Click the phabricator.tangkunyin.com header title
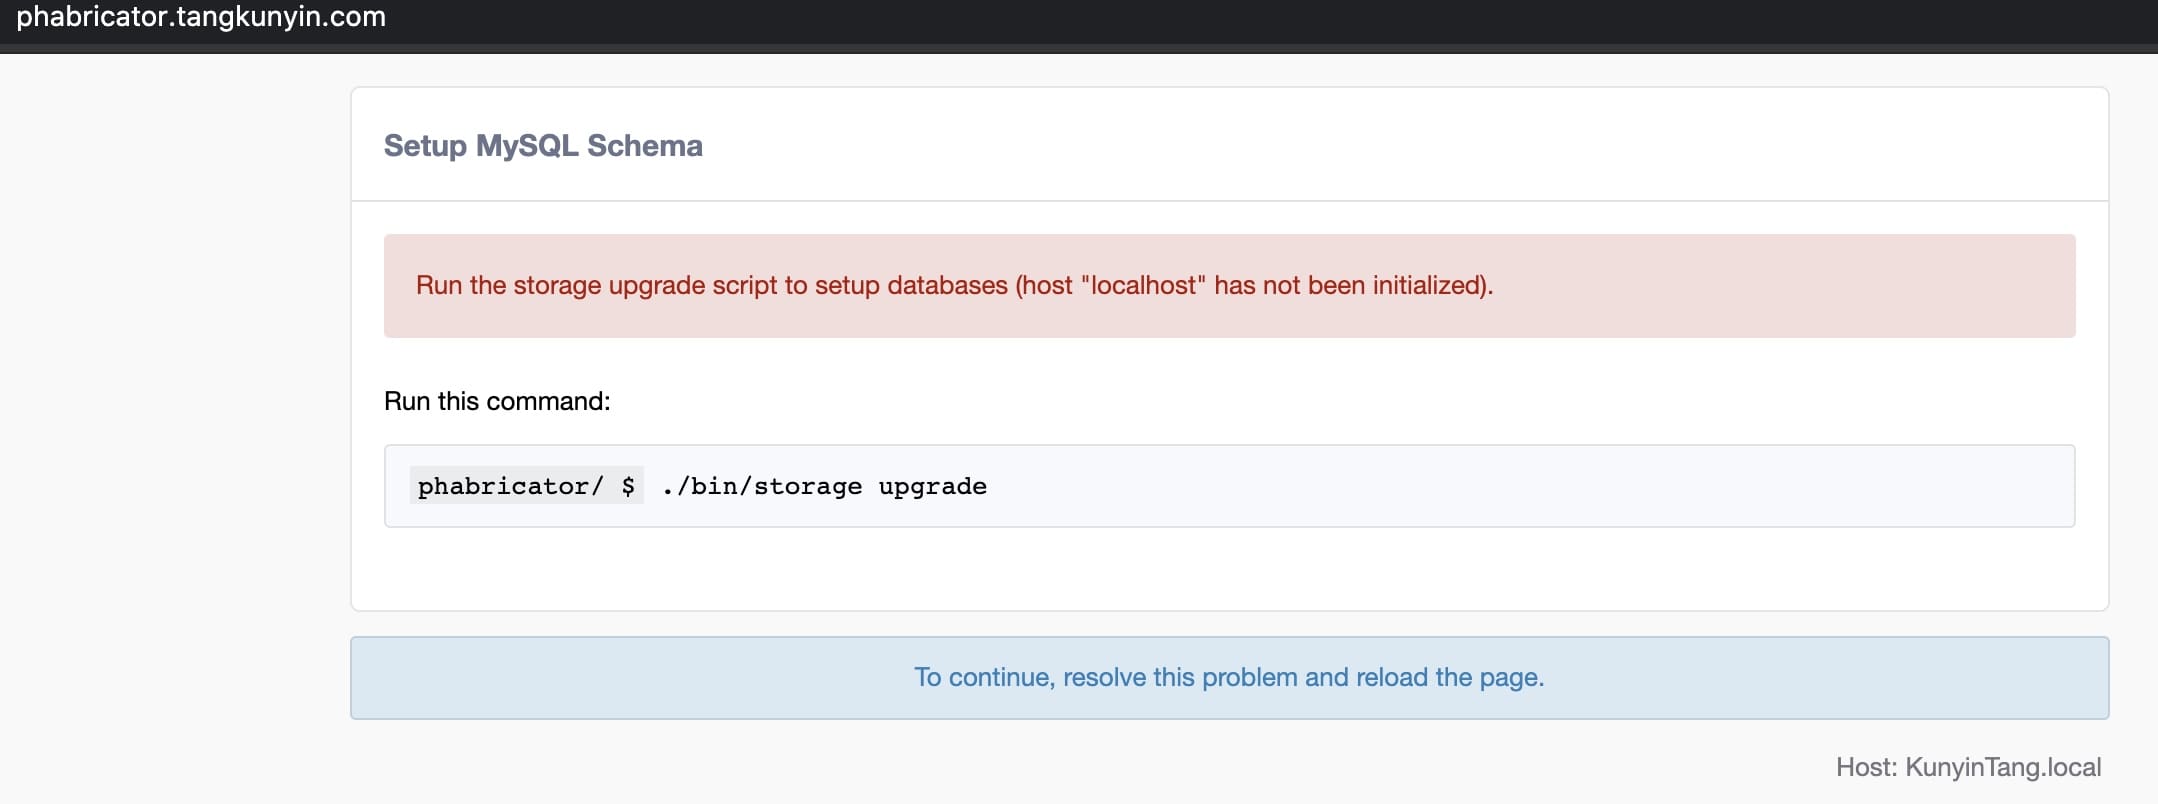 point(201,17)
